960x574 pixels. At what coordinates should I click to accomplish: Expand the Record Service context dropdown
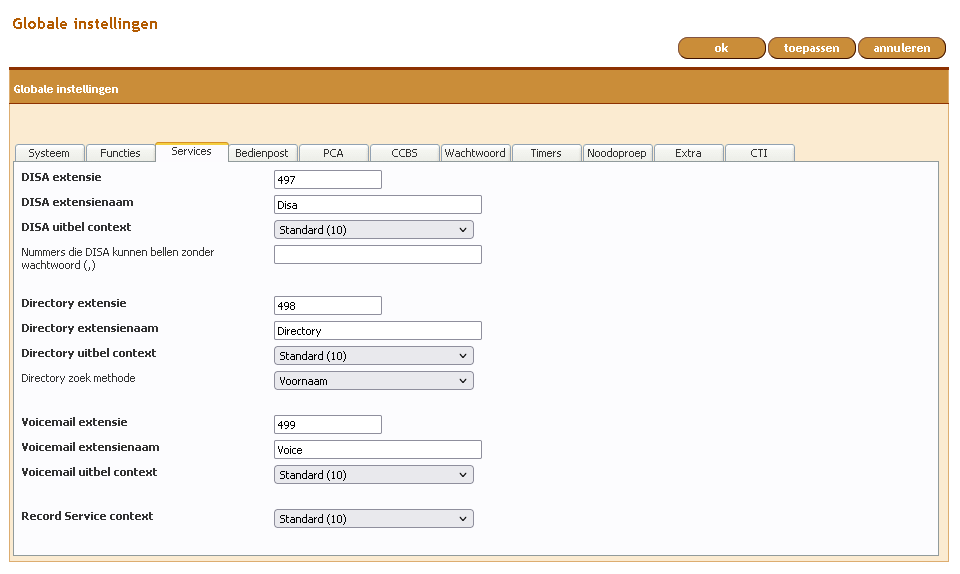click(x=373, y=519)
